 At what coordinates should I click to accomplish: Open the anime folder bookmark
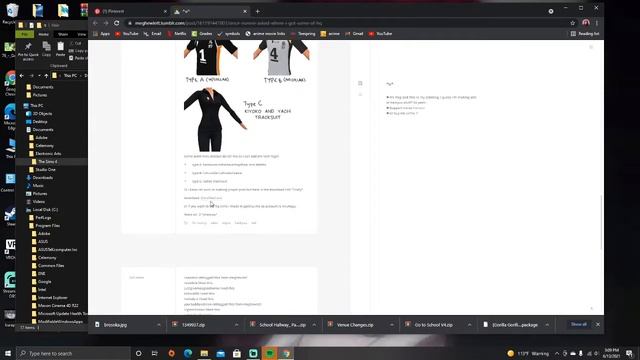click(330, 34)
